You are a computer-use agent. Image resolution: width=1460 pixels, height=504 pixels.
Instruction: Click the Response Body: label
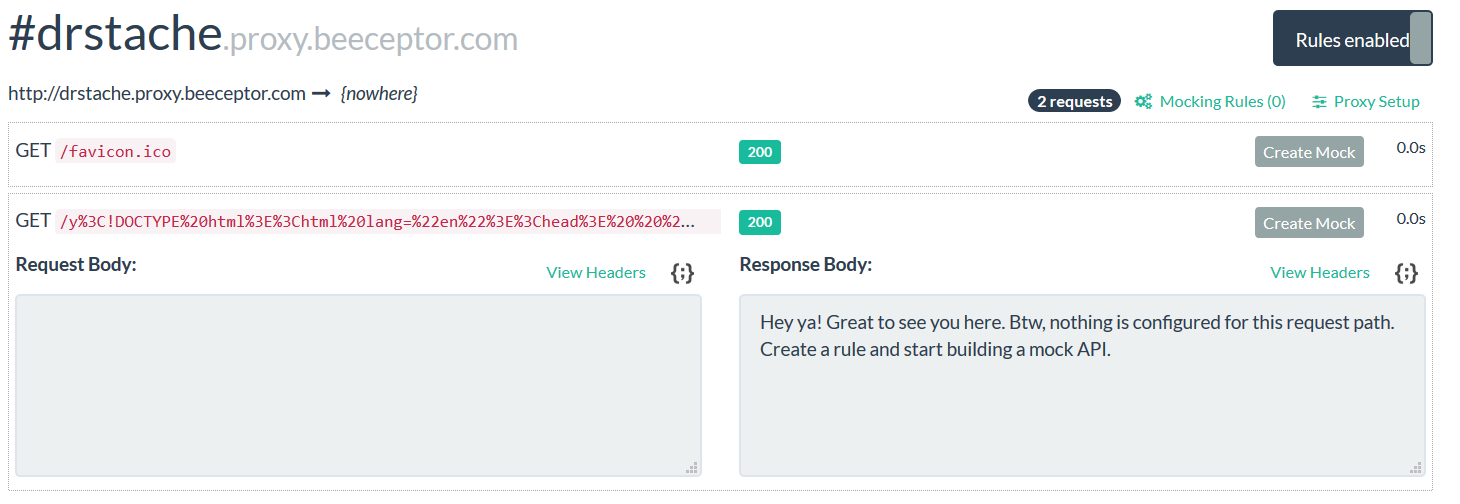[806, 264]
